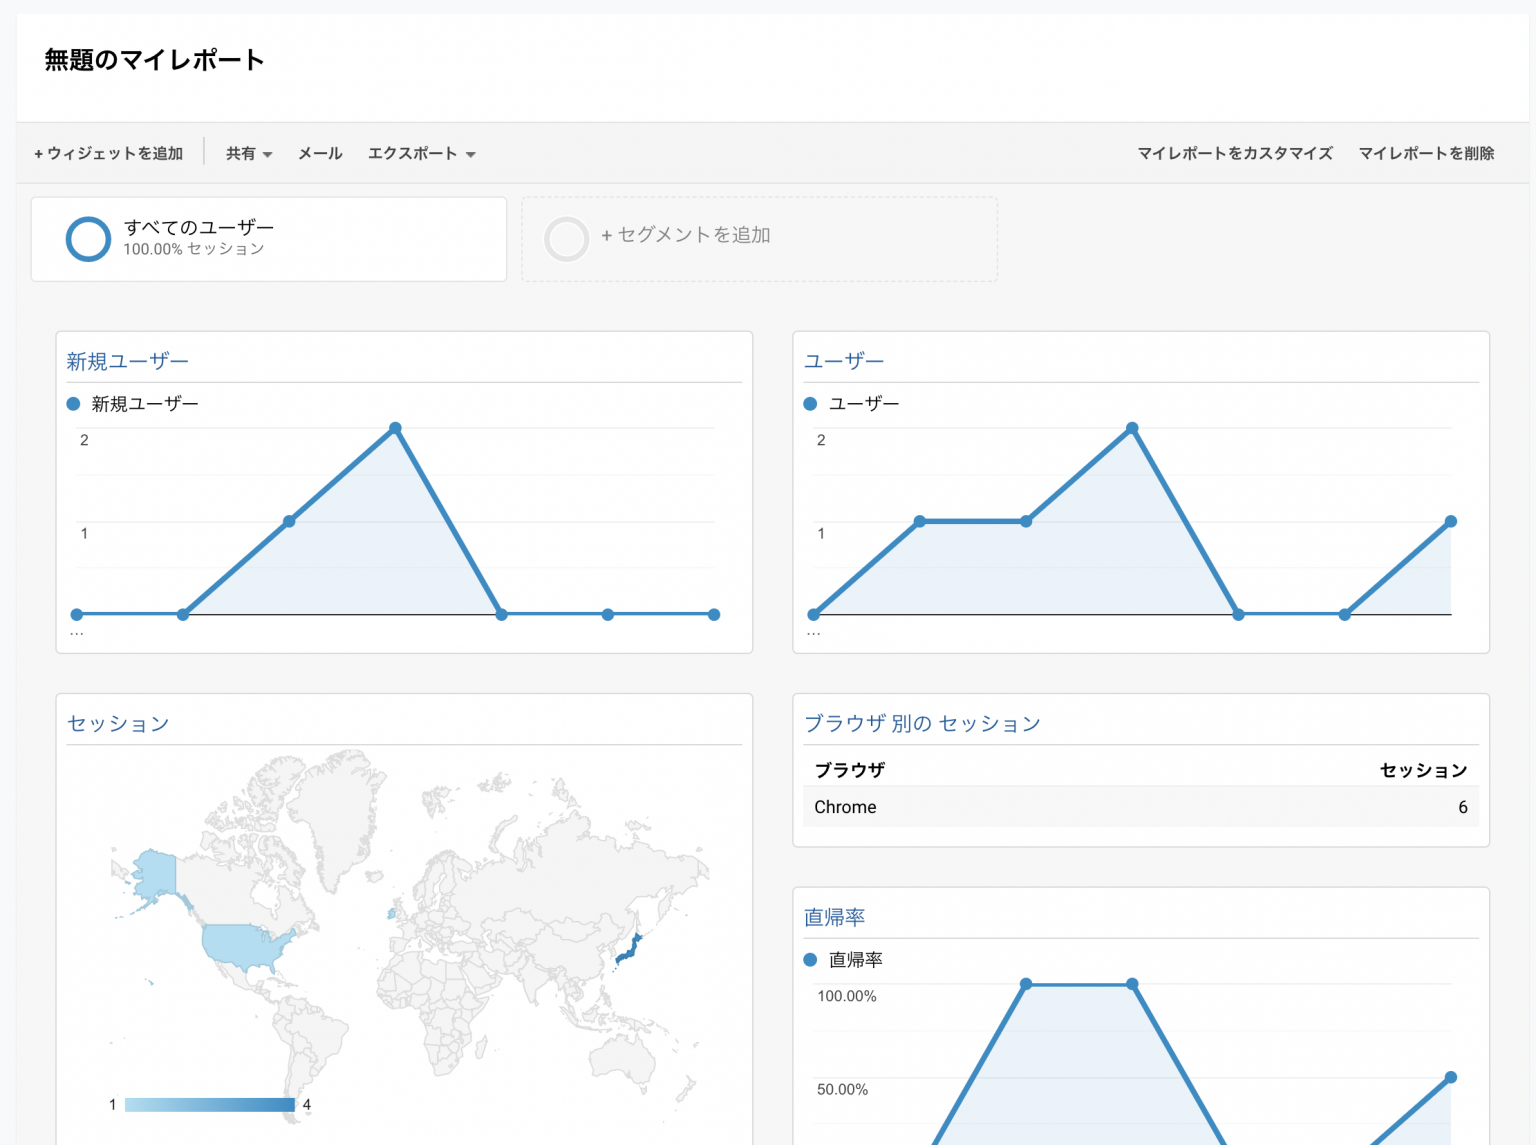Click the メール toolbar item

click(x=320, y=153)
